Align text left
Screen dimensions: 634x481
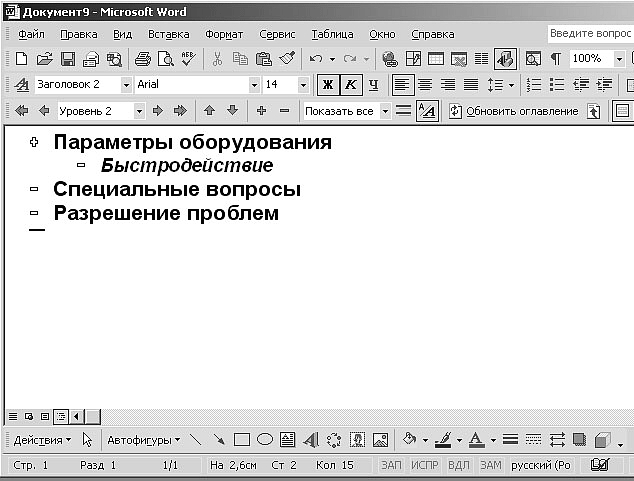(403, 84)
